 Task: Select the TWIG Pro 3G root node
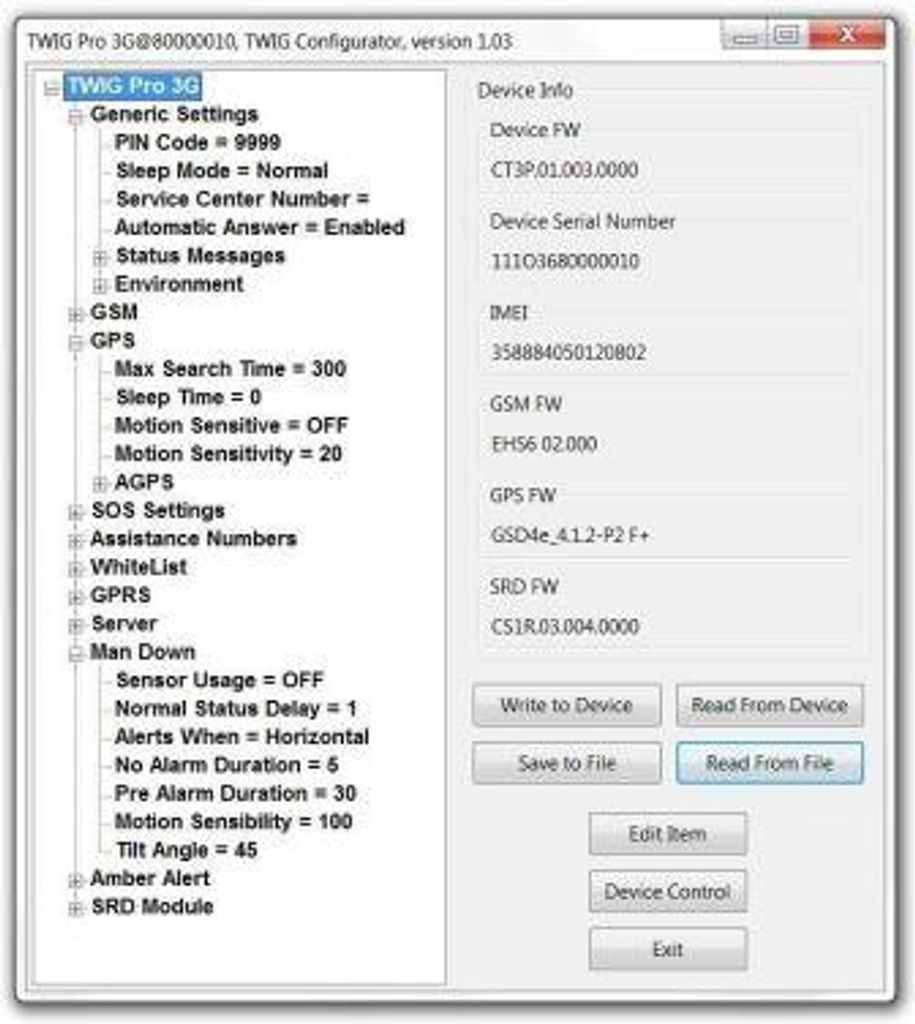[133, 86]
